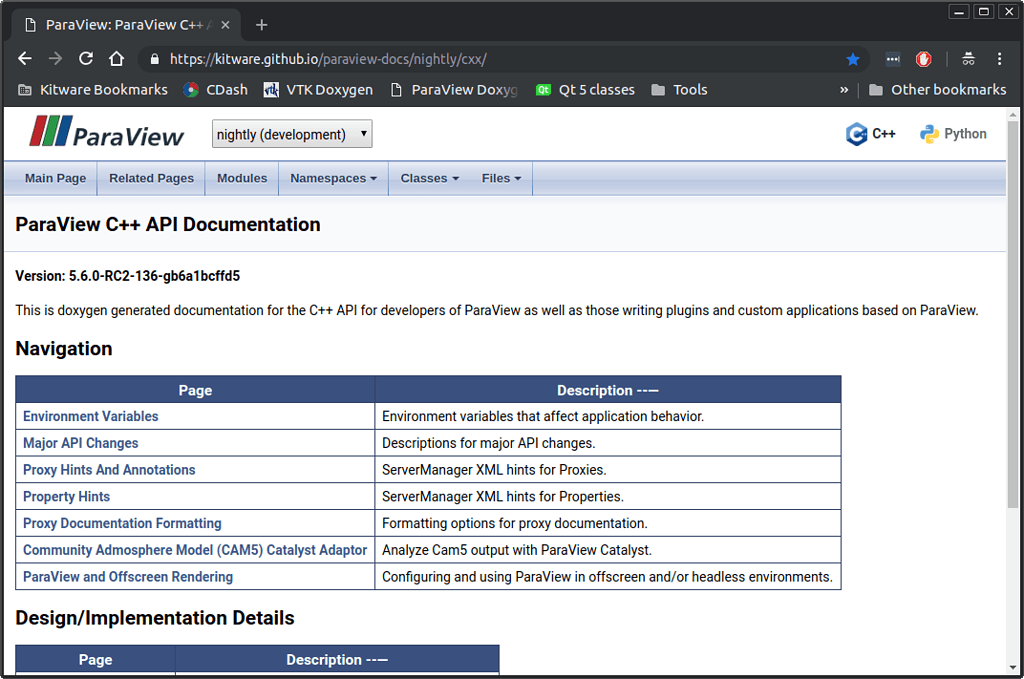Click the Navigation section heading

click(64, 349)
